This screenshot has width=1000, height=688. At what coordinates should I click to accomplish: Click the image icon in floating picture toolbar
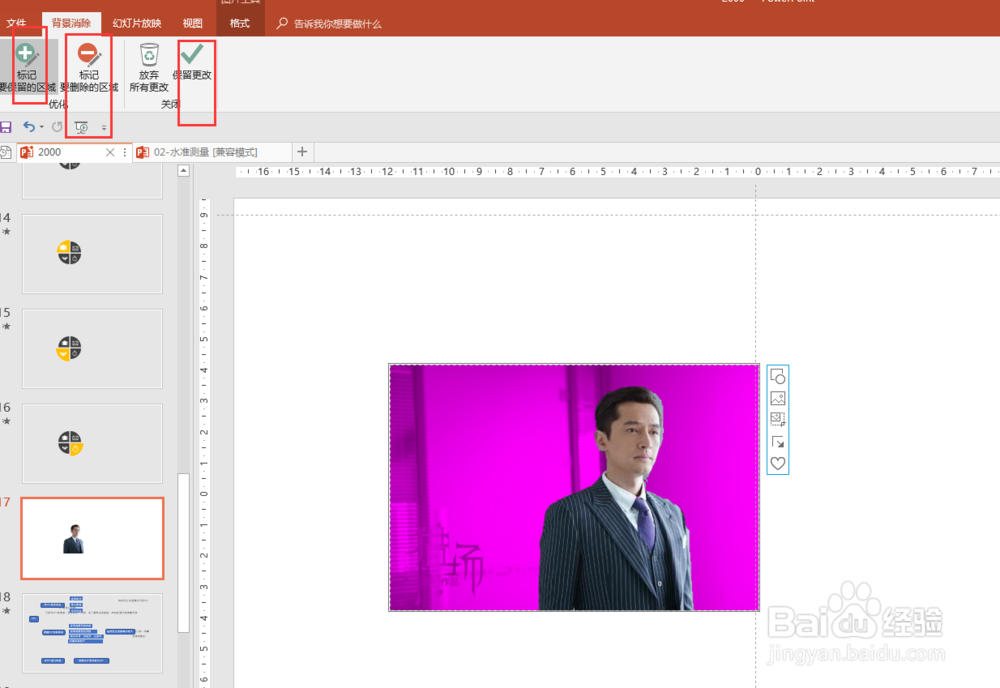[x=777, y=398]
